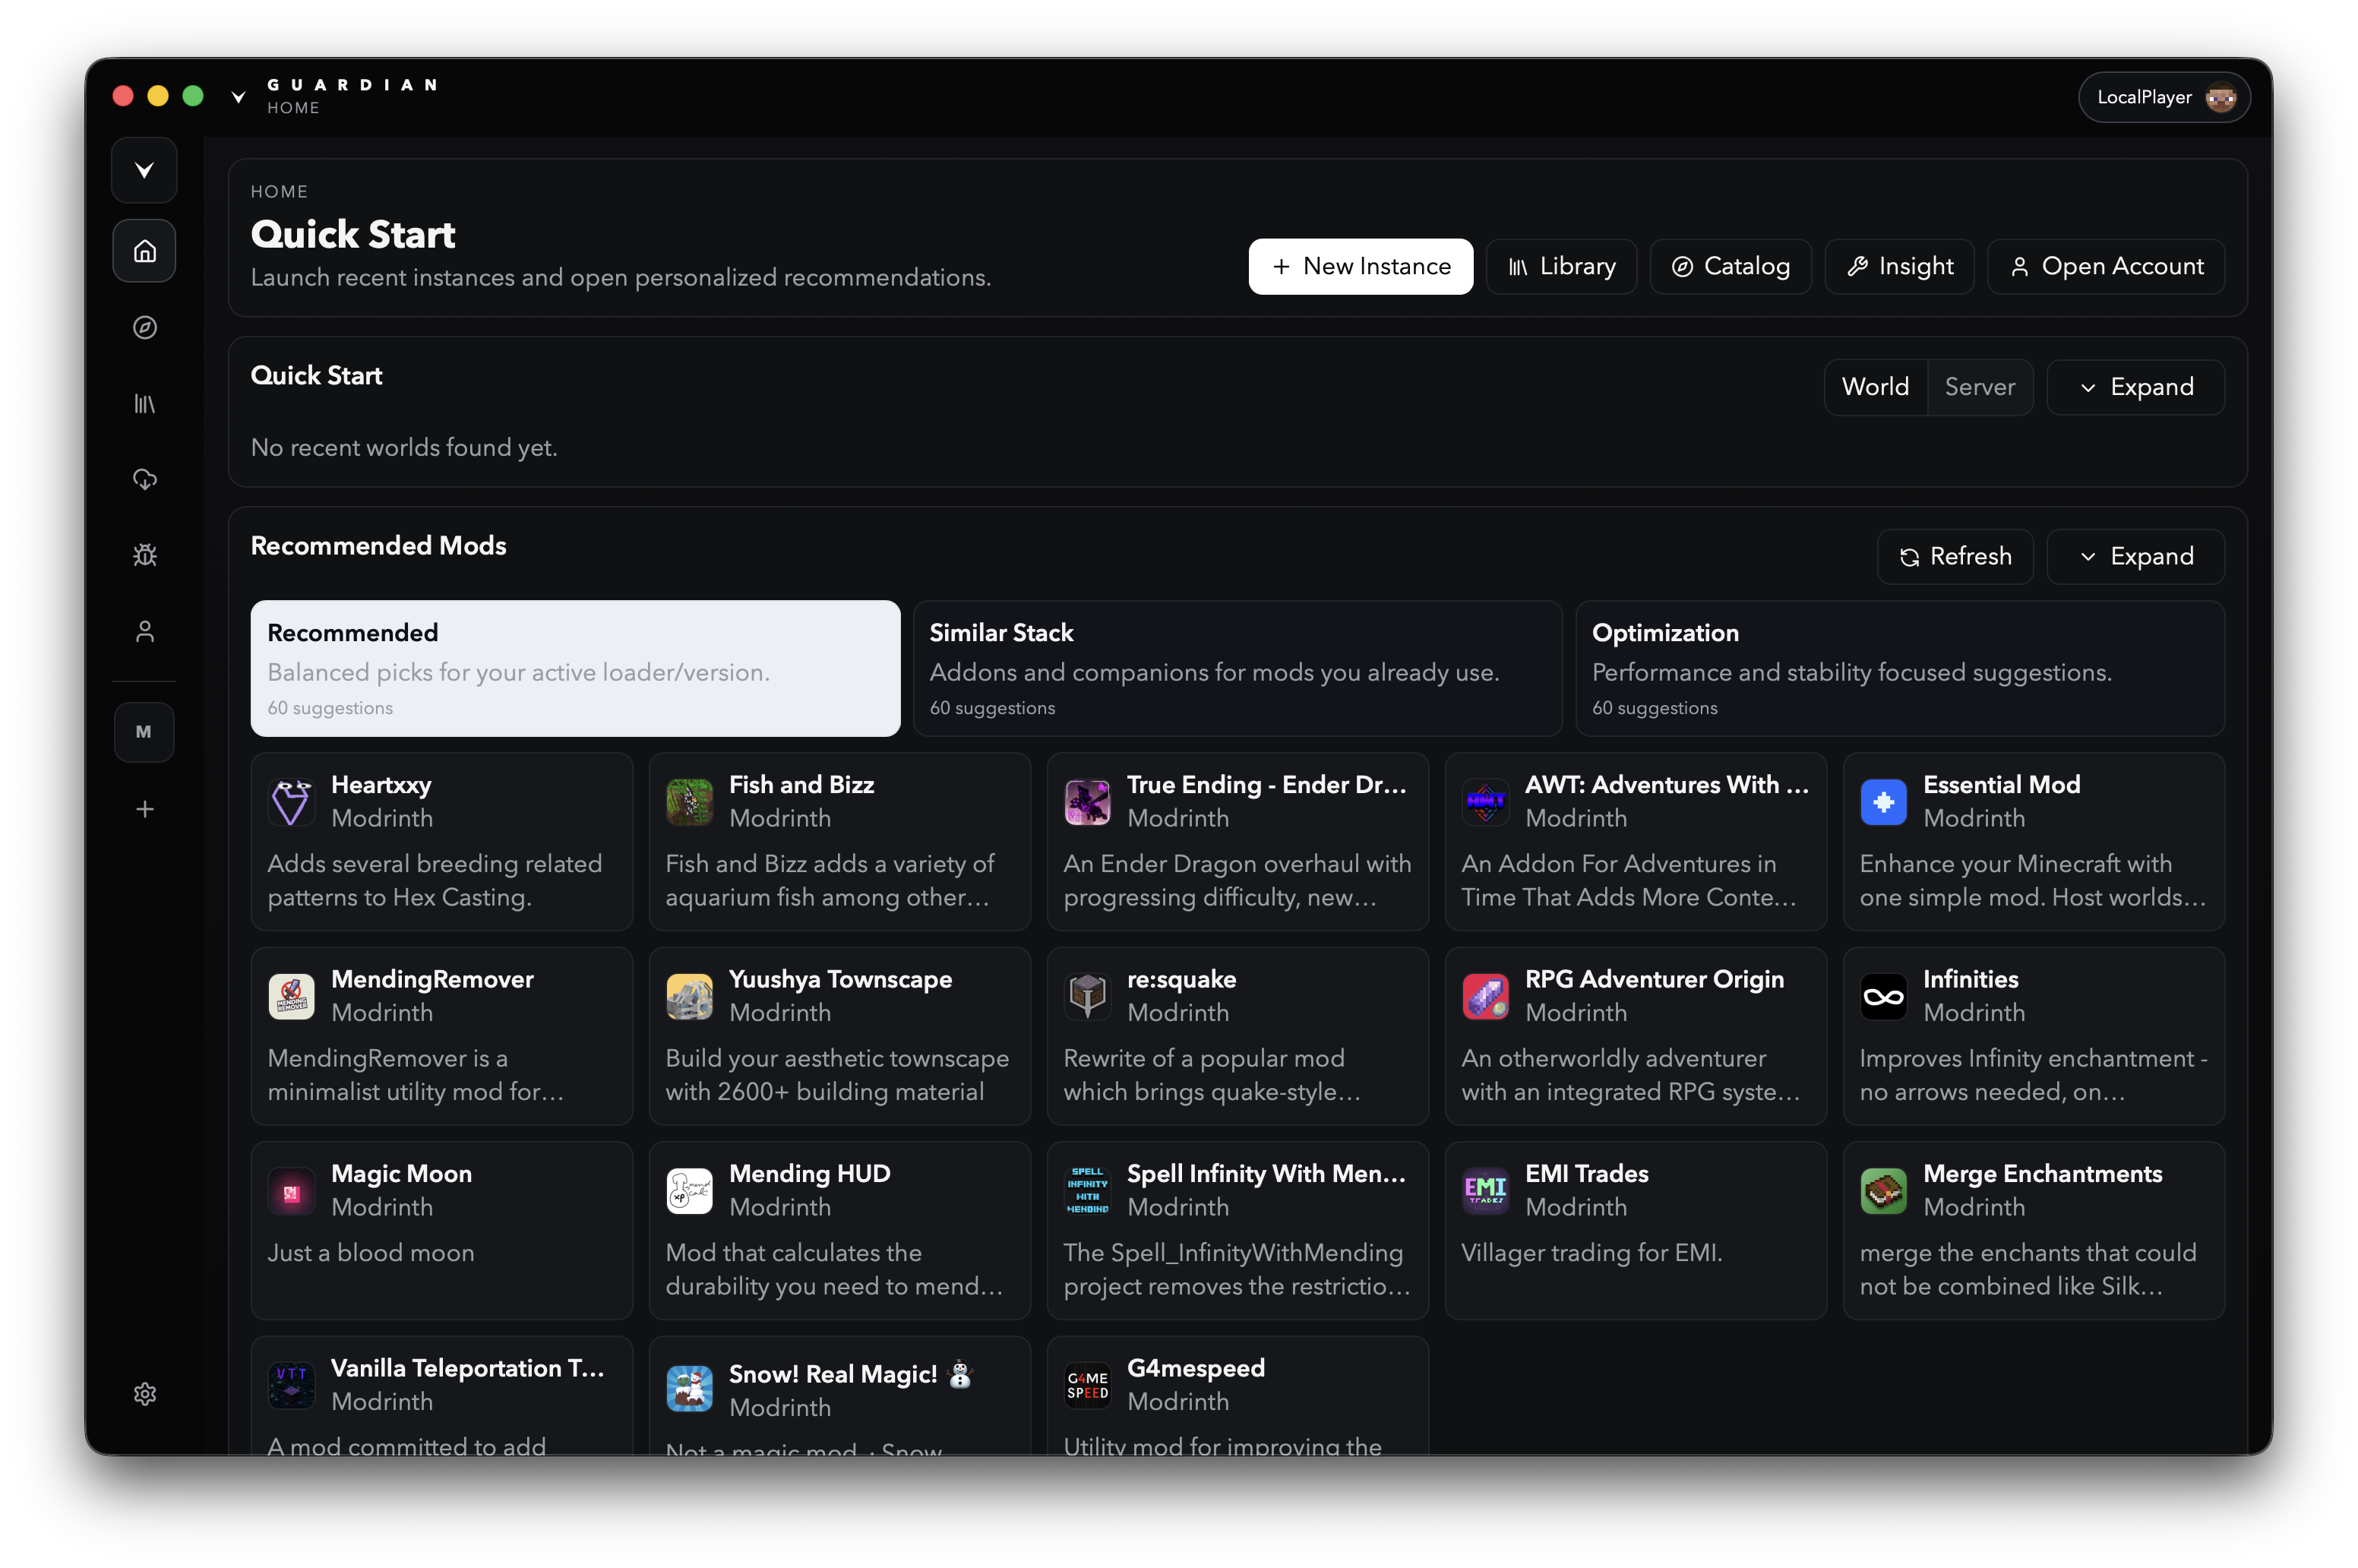2358x1568 pixels.
Task: Open the EMI Trades mod title
Action: point(1586,1174)
